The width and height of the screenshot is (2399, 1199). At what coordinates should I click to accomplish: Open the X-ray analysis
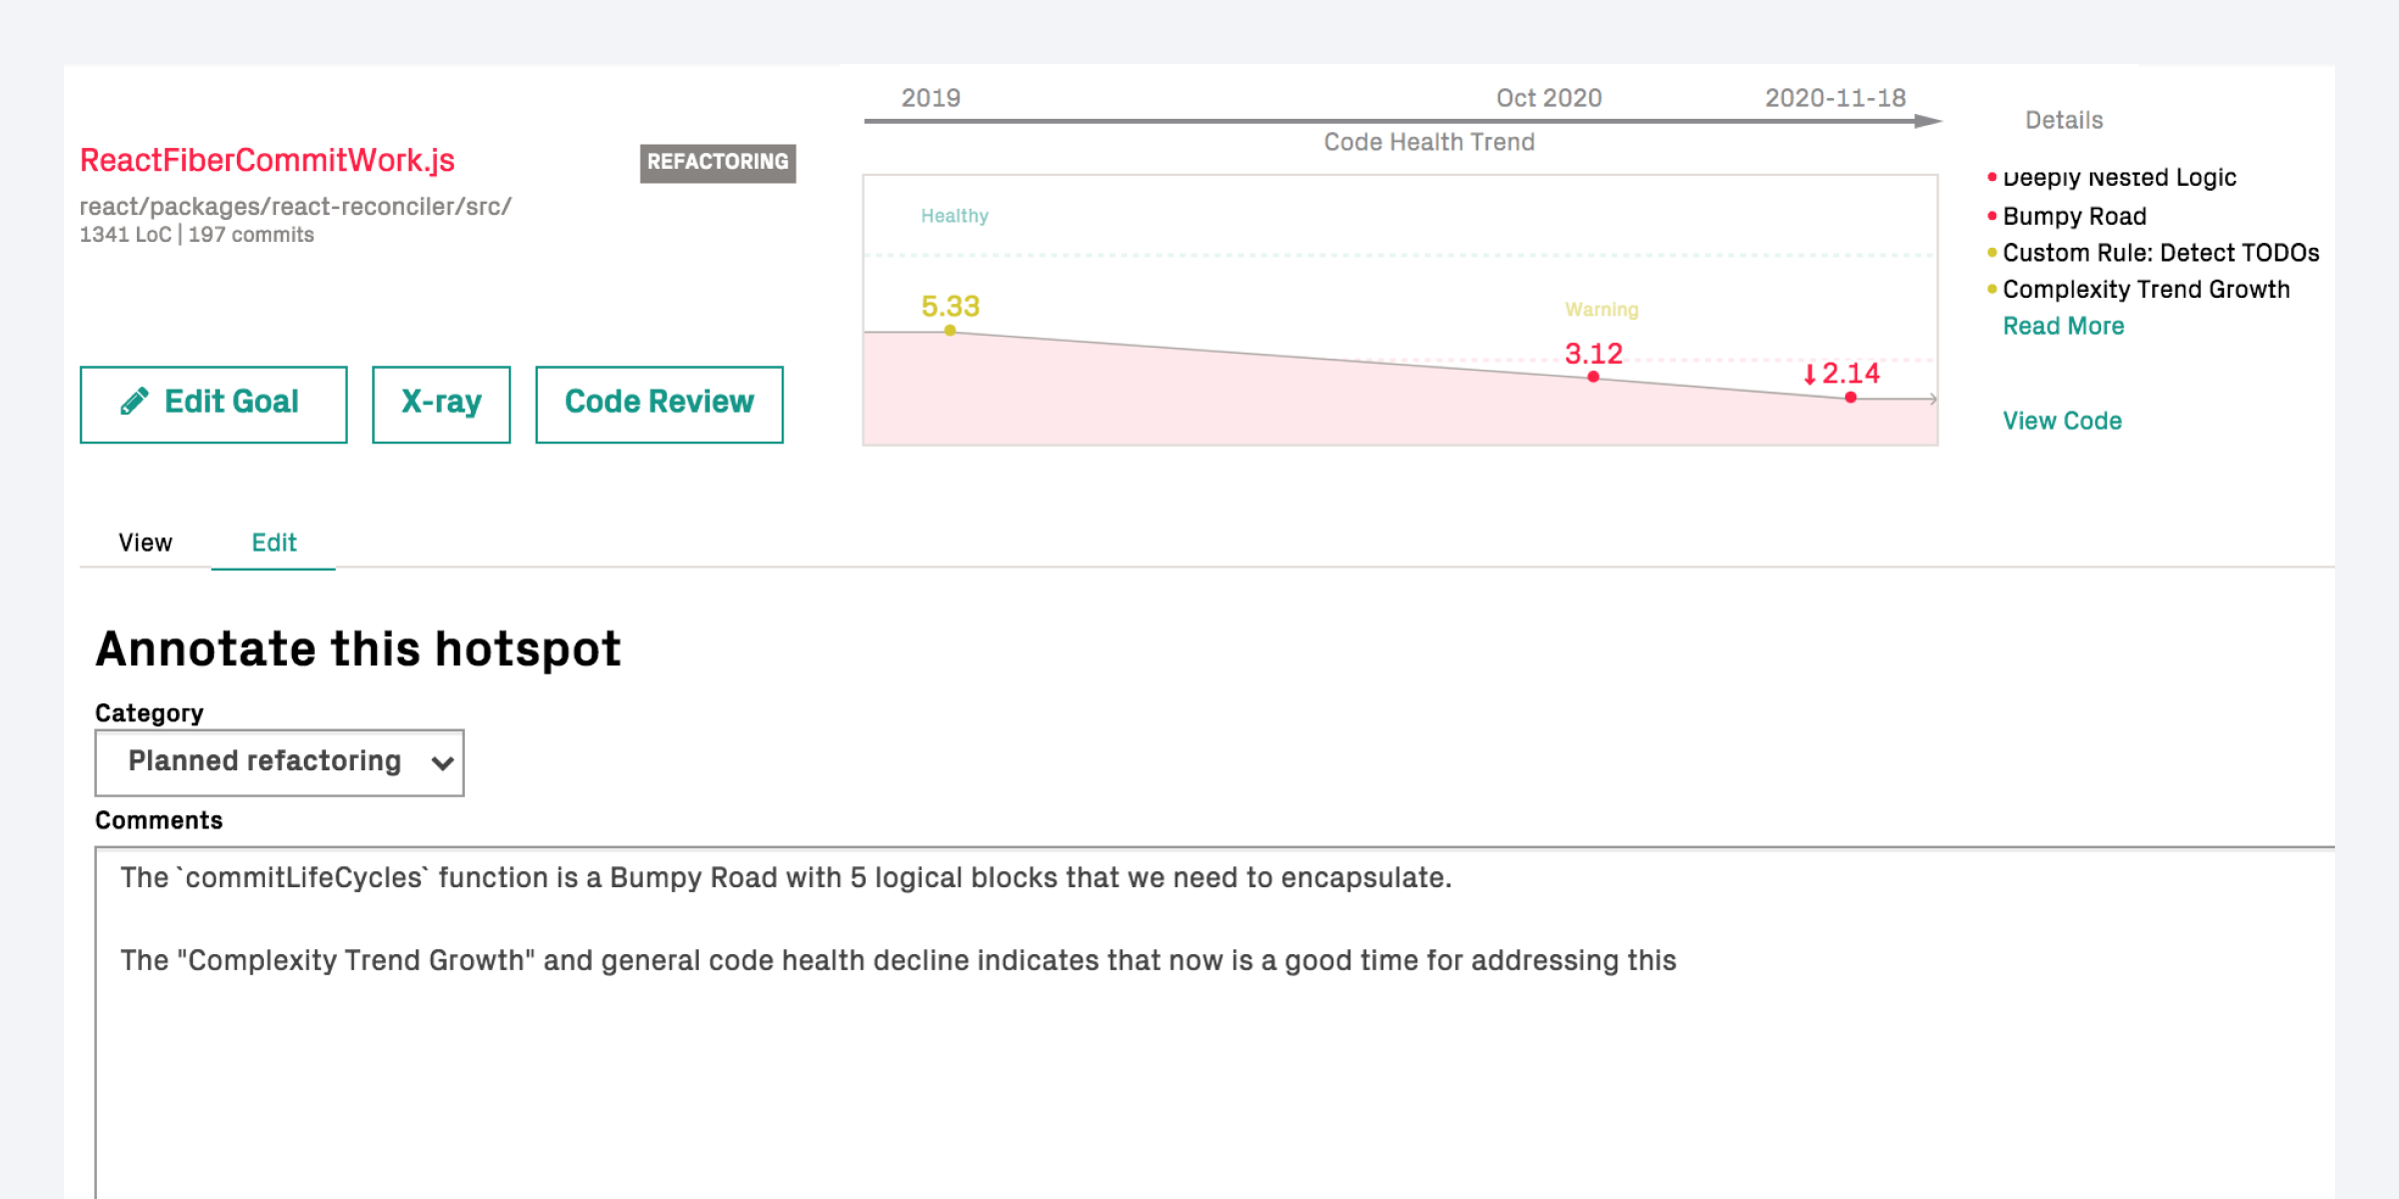(441, 403)
